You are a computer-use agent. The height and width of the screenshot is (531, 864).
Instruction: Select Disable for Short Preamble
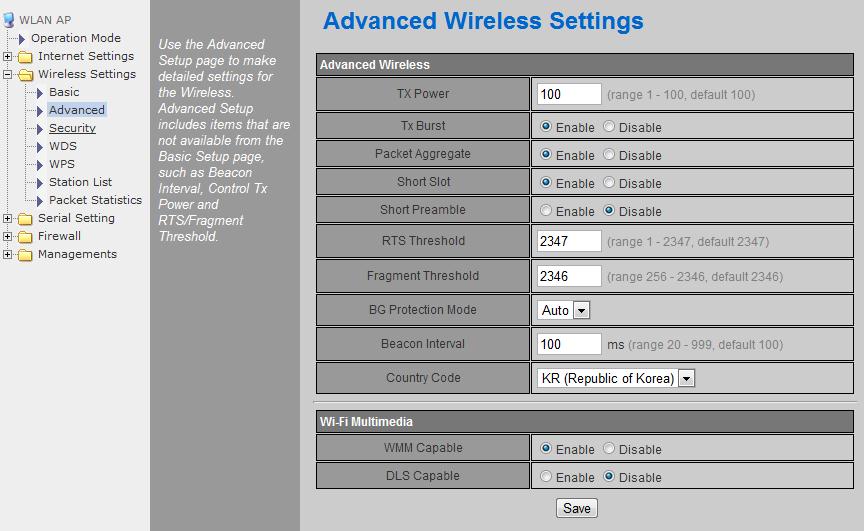coord(608,210)
